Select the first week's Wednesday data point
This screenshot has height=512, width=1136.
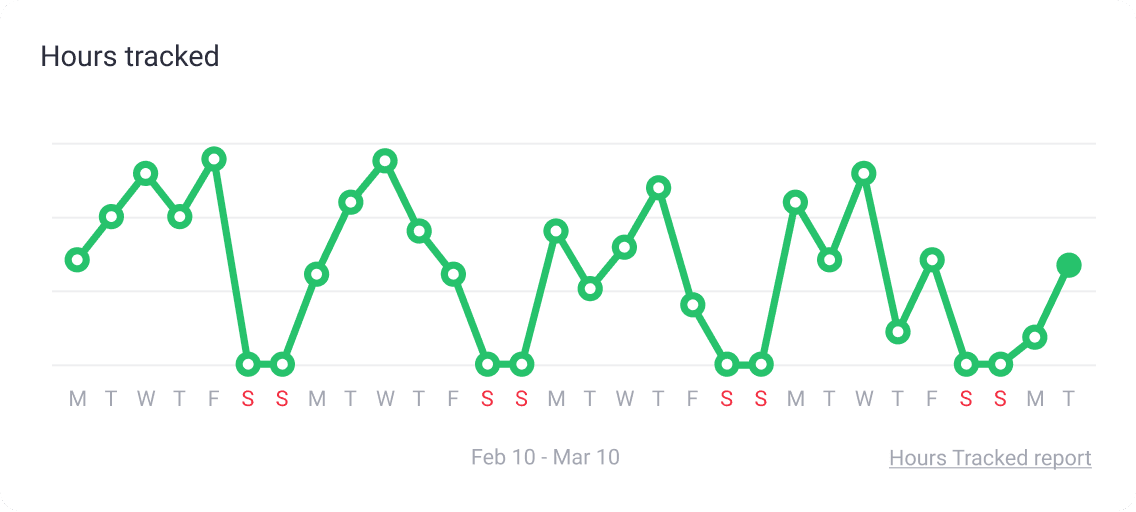tap(146, 174)
